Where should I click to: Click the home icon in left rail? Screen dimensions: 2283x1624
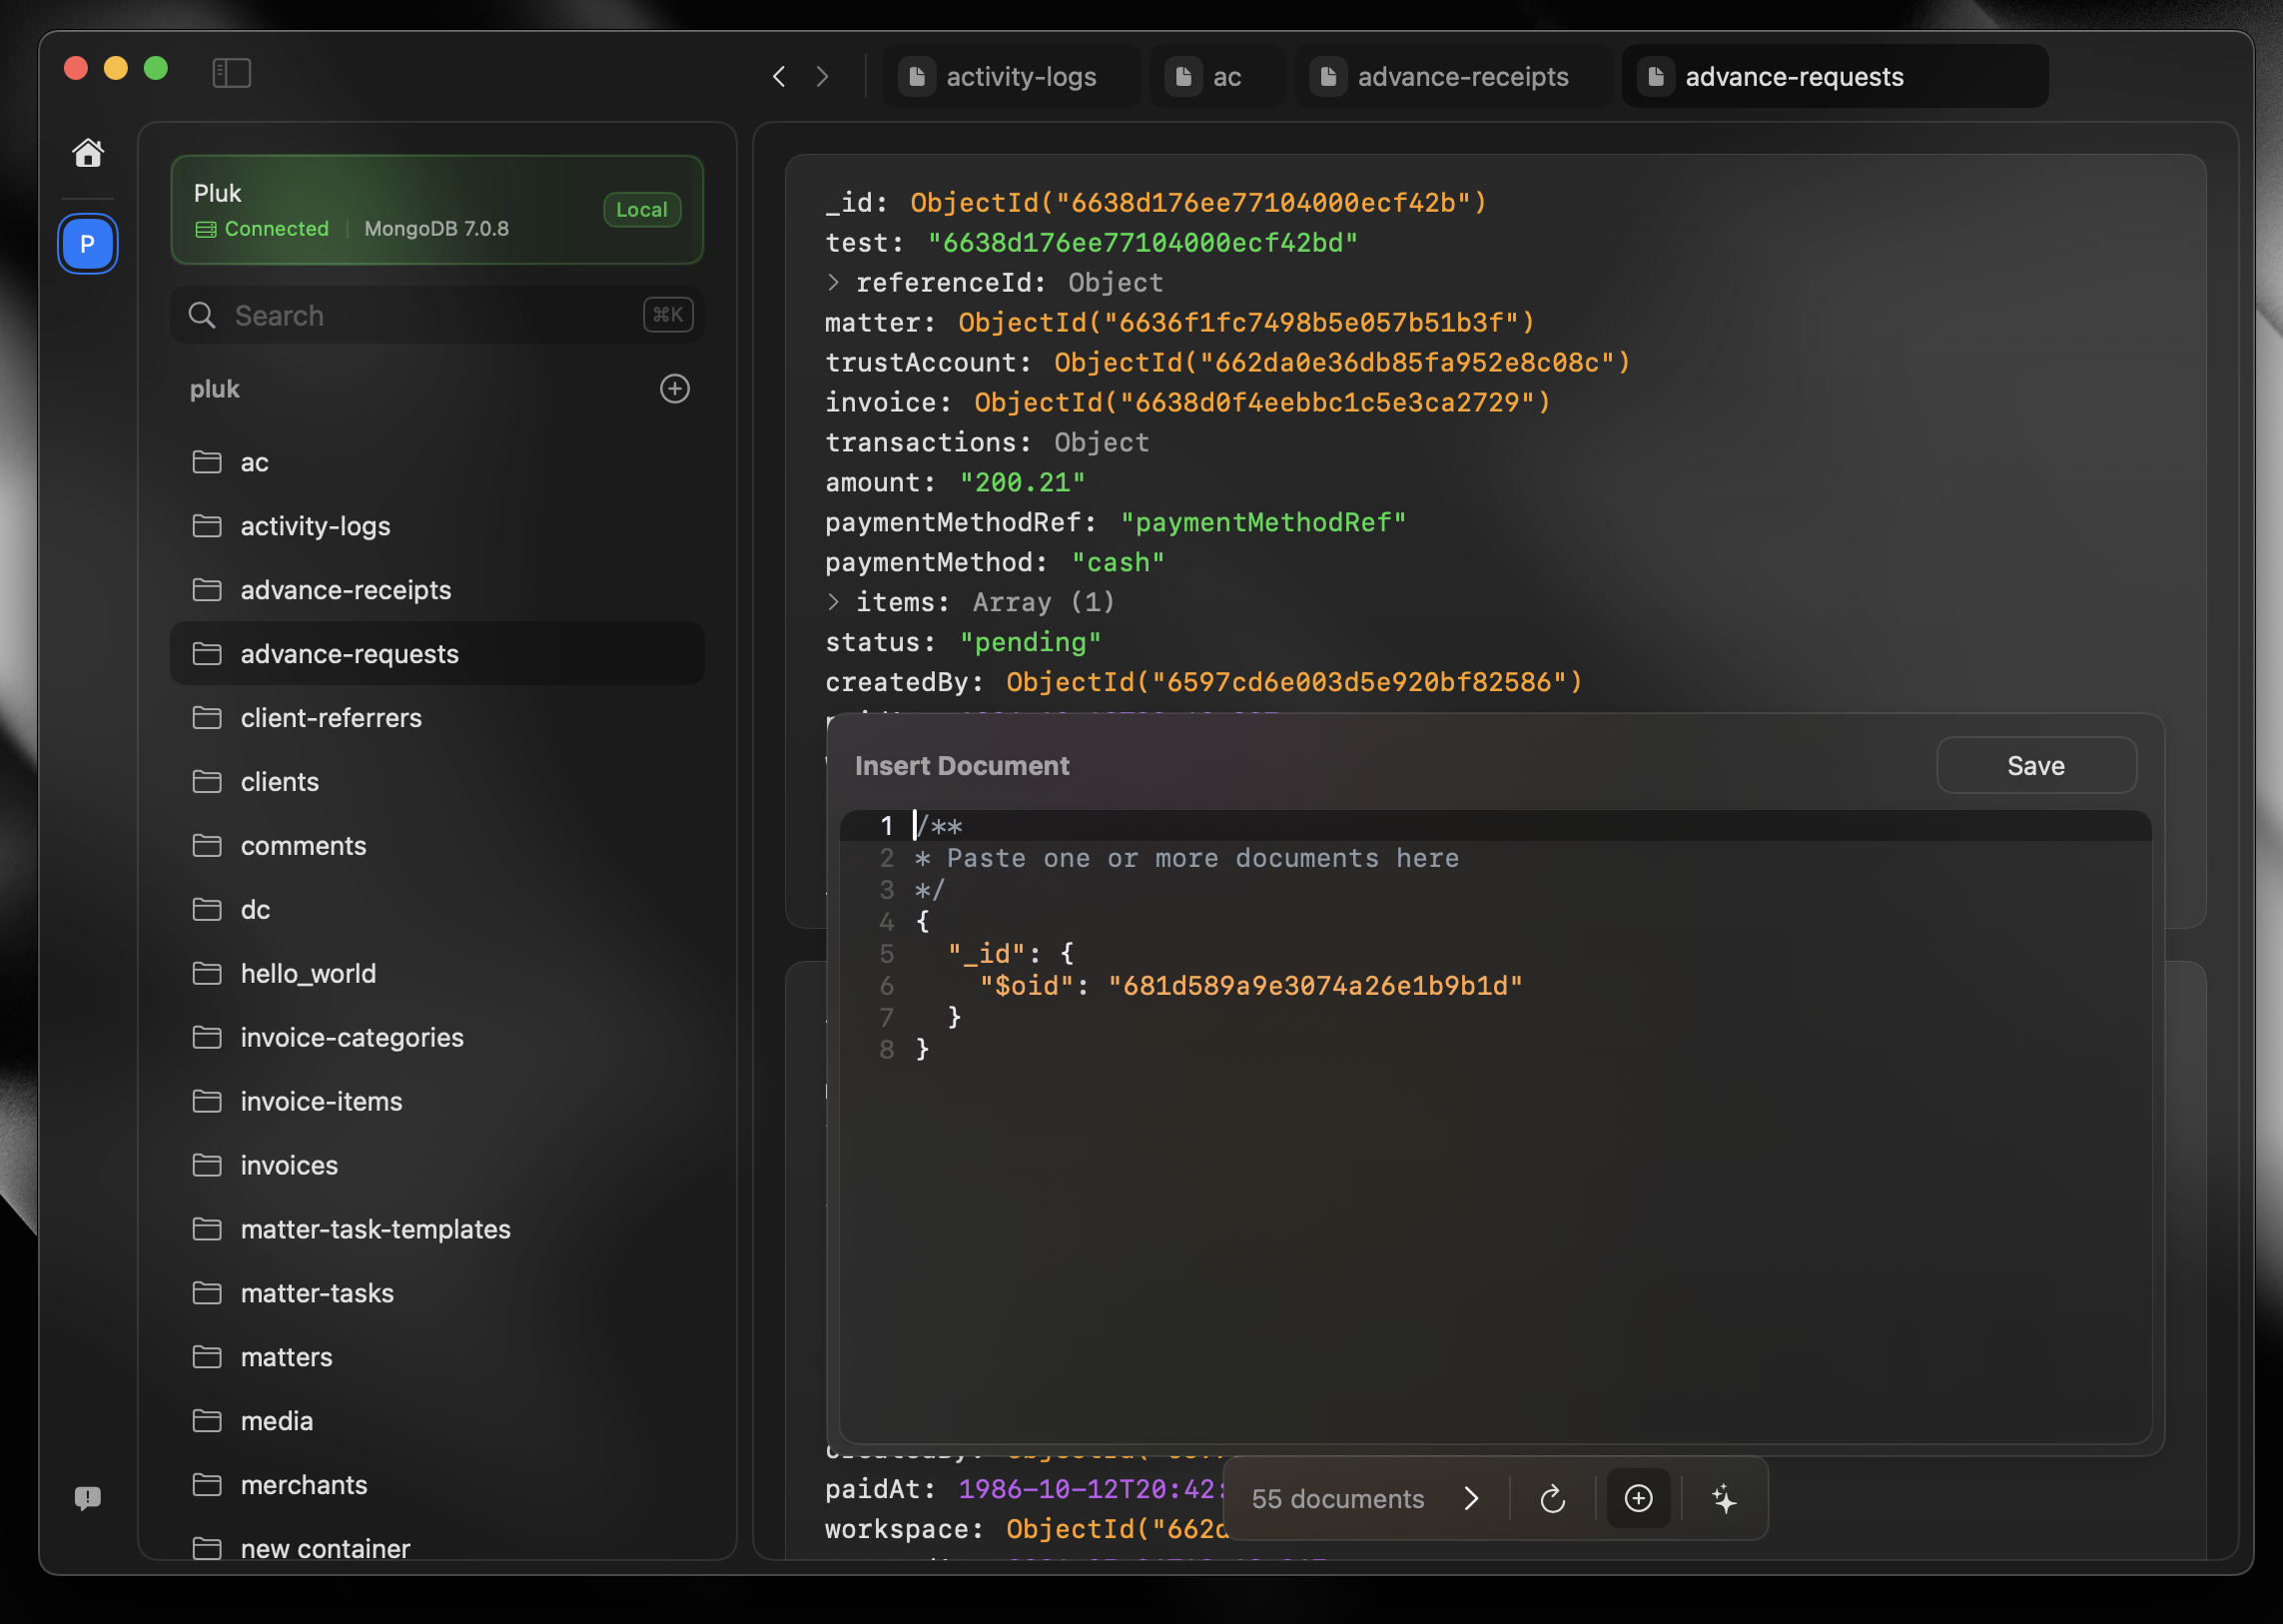[88, 153]
